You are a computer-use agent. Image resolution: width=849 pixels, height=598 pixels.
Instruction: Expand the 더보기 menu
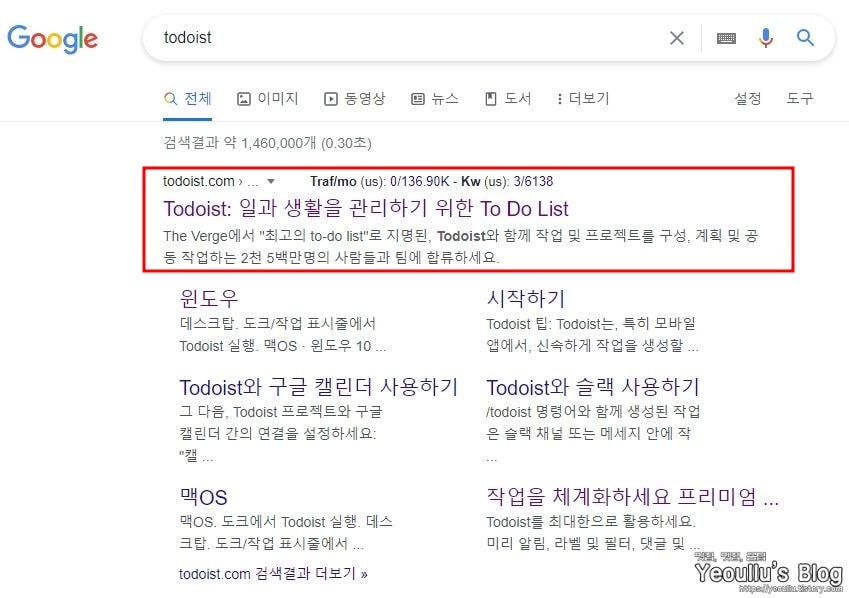point(583,99)
